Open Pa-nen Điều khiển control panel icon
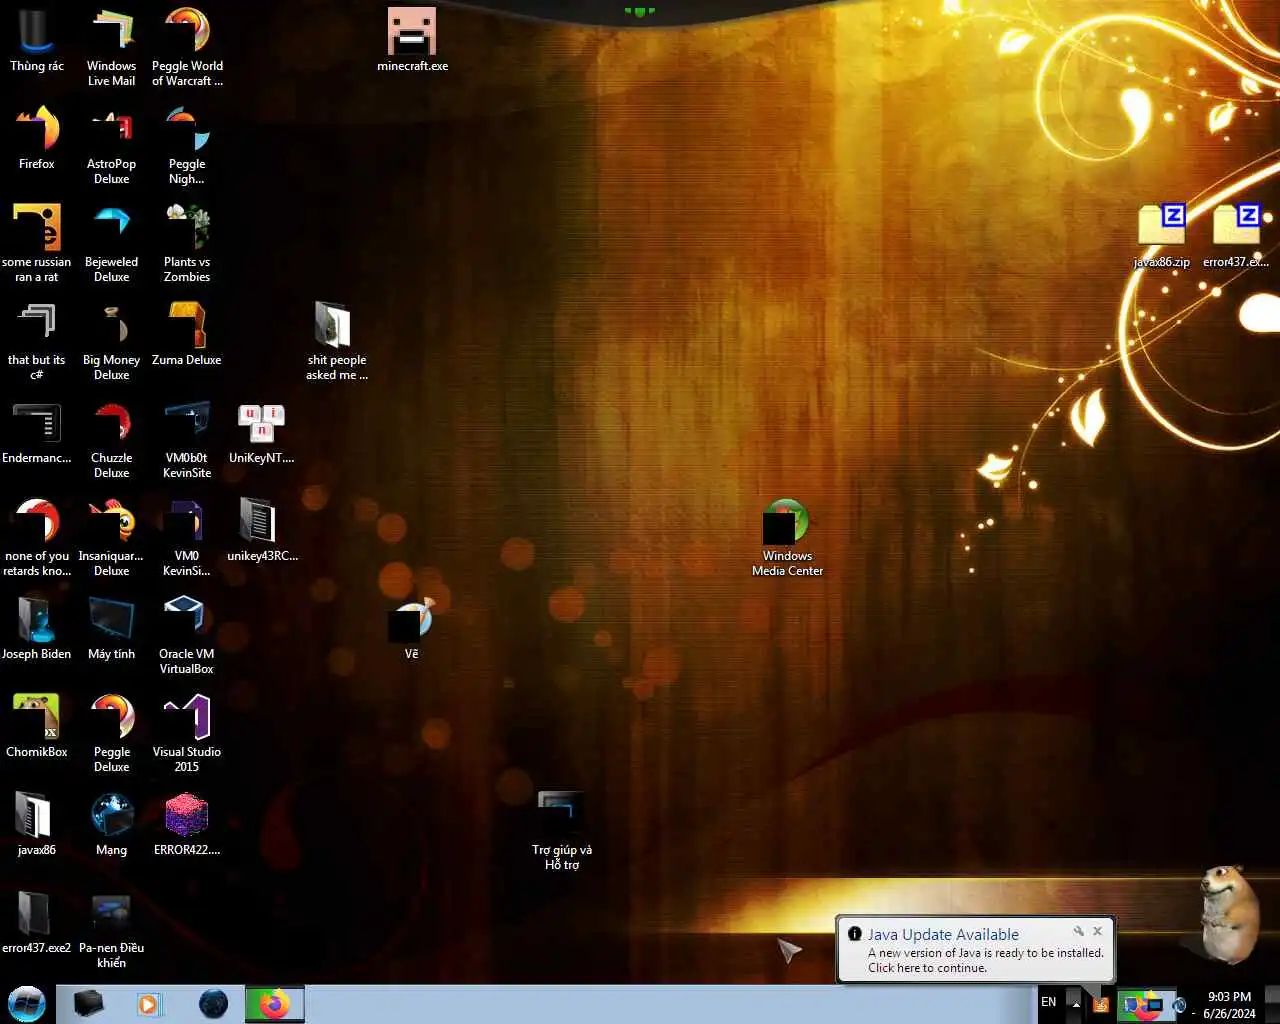This screenshot has height=1024, width=1280. click(111, 929)
